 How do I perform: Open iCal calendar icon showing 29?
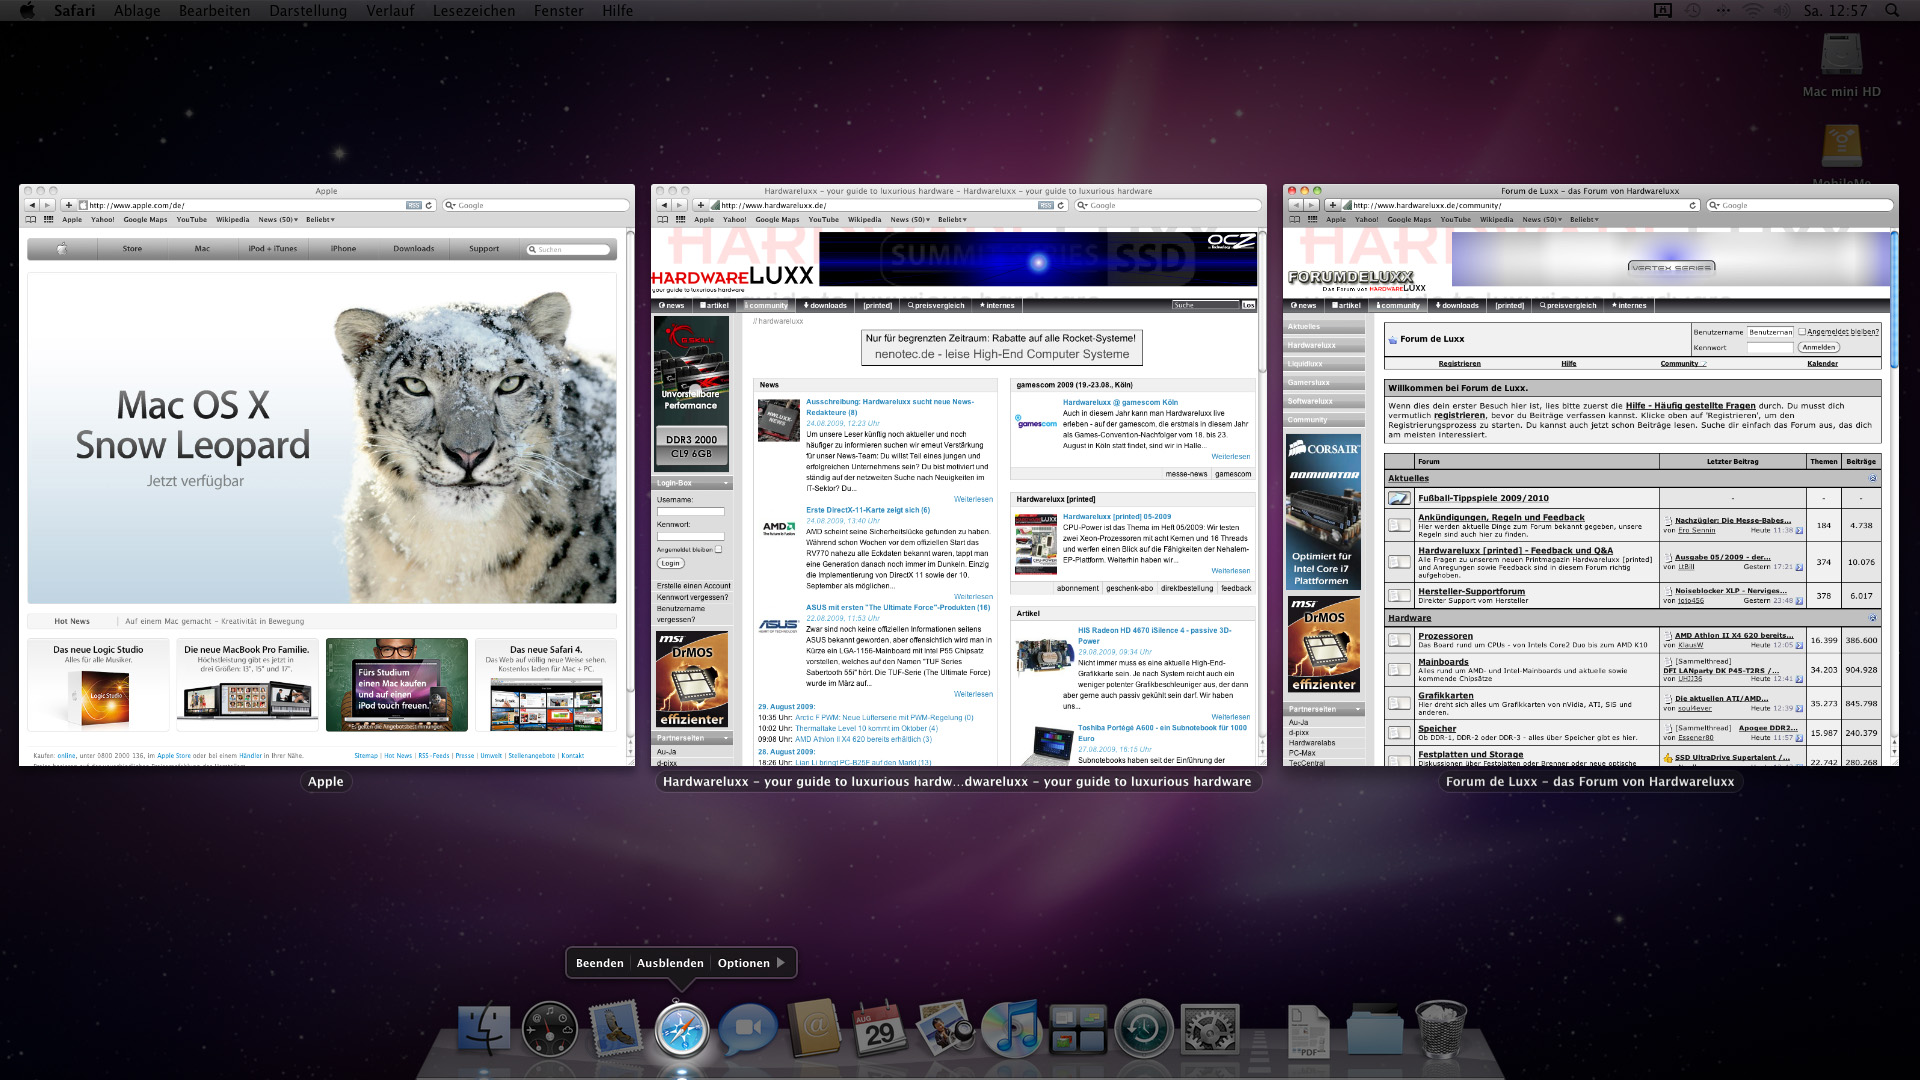(879, 1030)
